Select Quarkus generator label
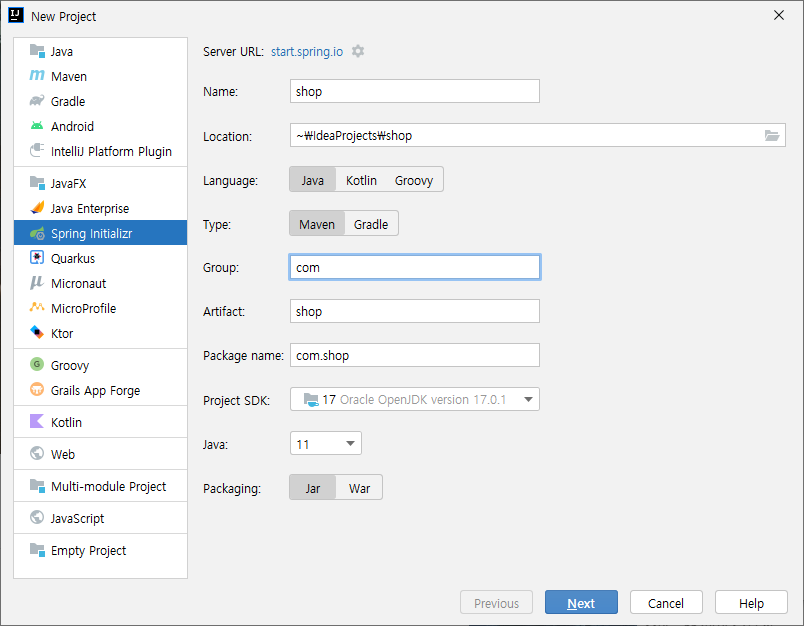The image size is (804, 626). click(x=73, y=258)
